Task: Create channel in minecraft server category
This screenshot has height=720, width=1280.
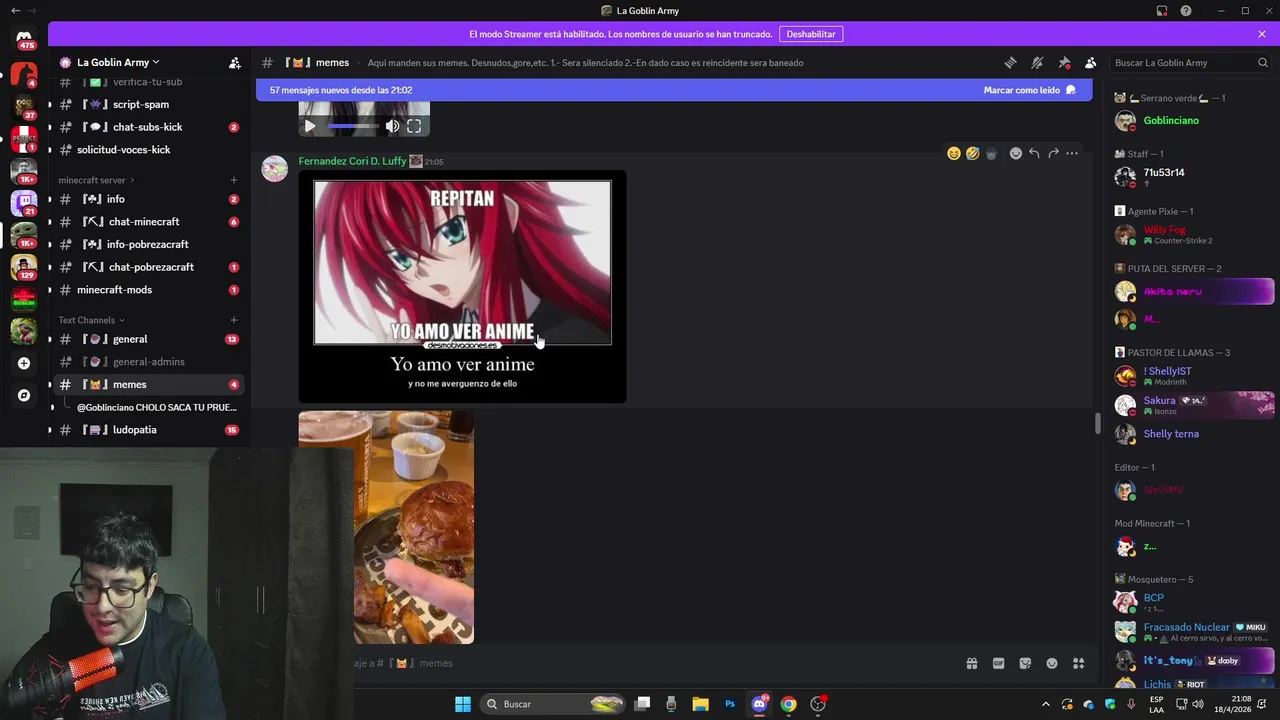Action: point(234,180)
